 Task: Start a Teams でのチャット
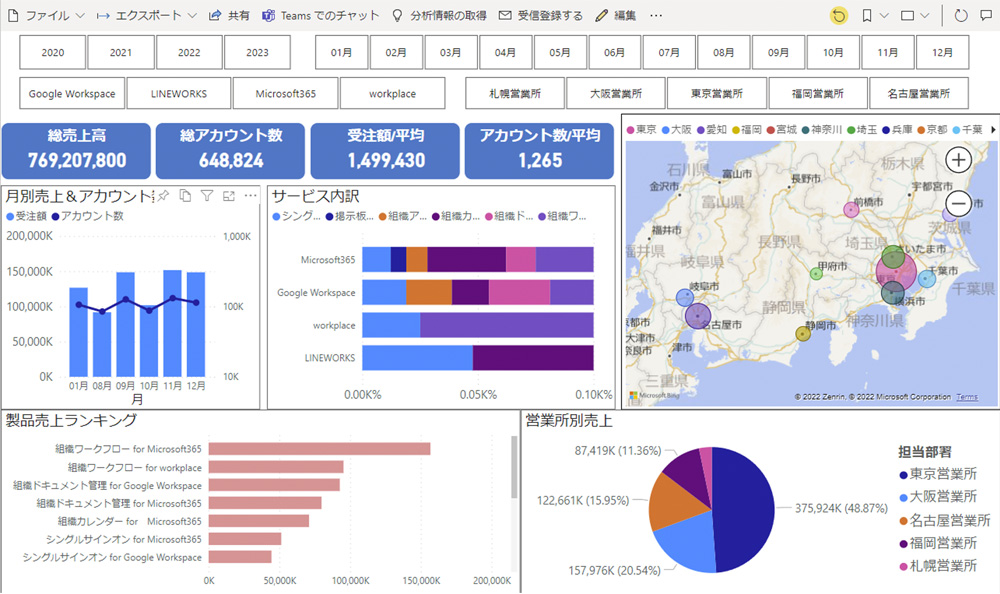pos(320,15)
